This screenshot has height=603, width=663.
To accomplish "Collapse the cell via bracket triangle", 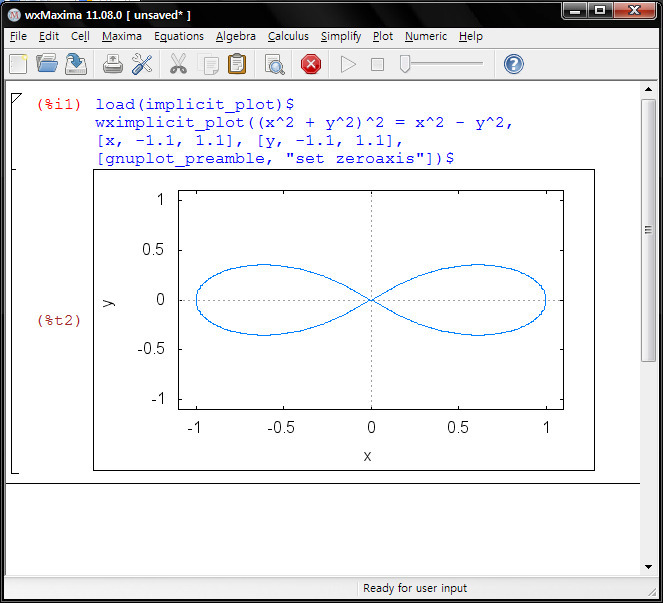I will pyautogui.click(x=16, y=98).
